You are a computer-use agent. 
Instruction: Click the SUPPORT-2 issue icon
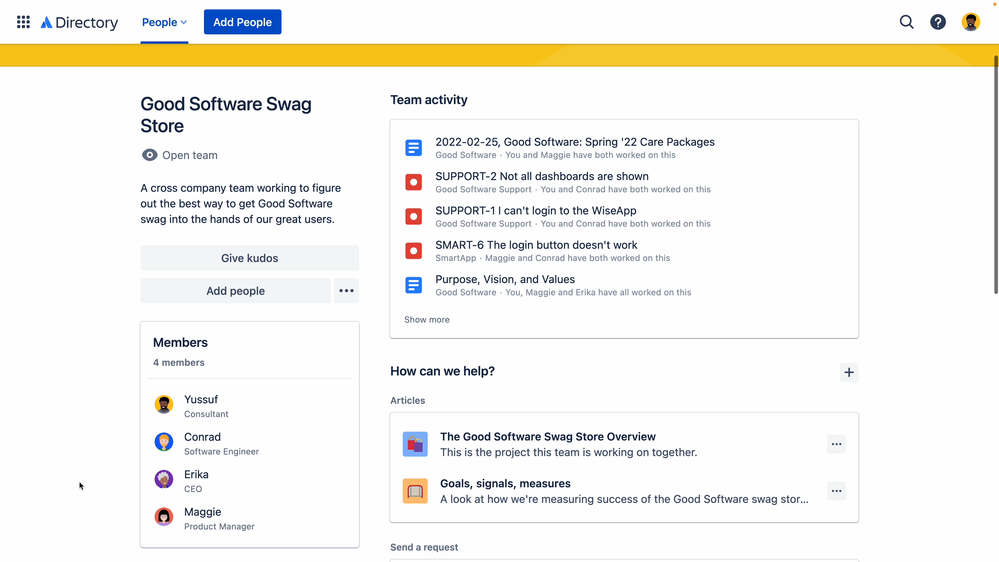pyautogui.click(x=413, y=182)
